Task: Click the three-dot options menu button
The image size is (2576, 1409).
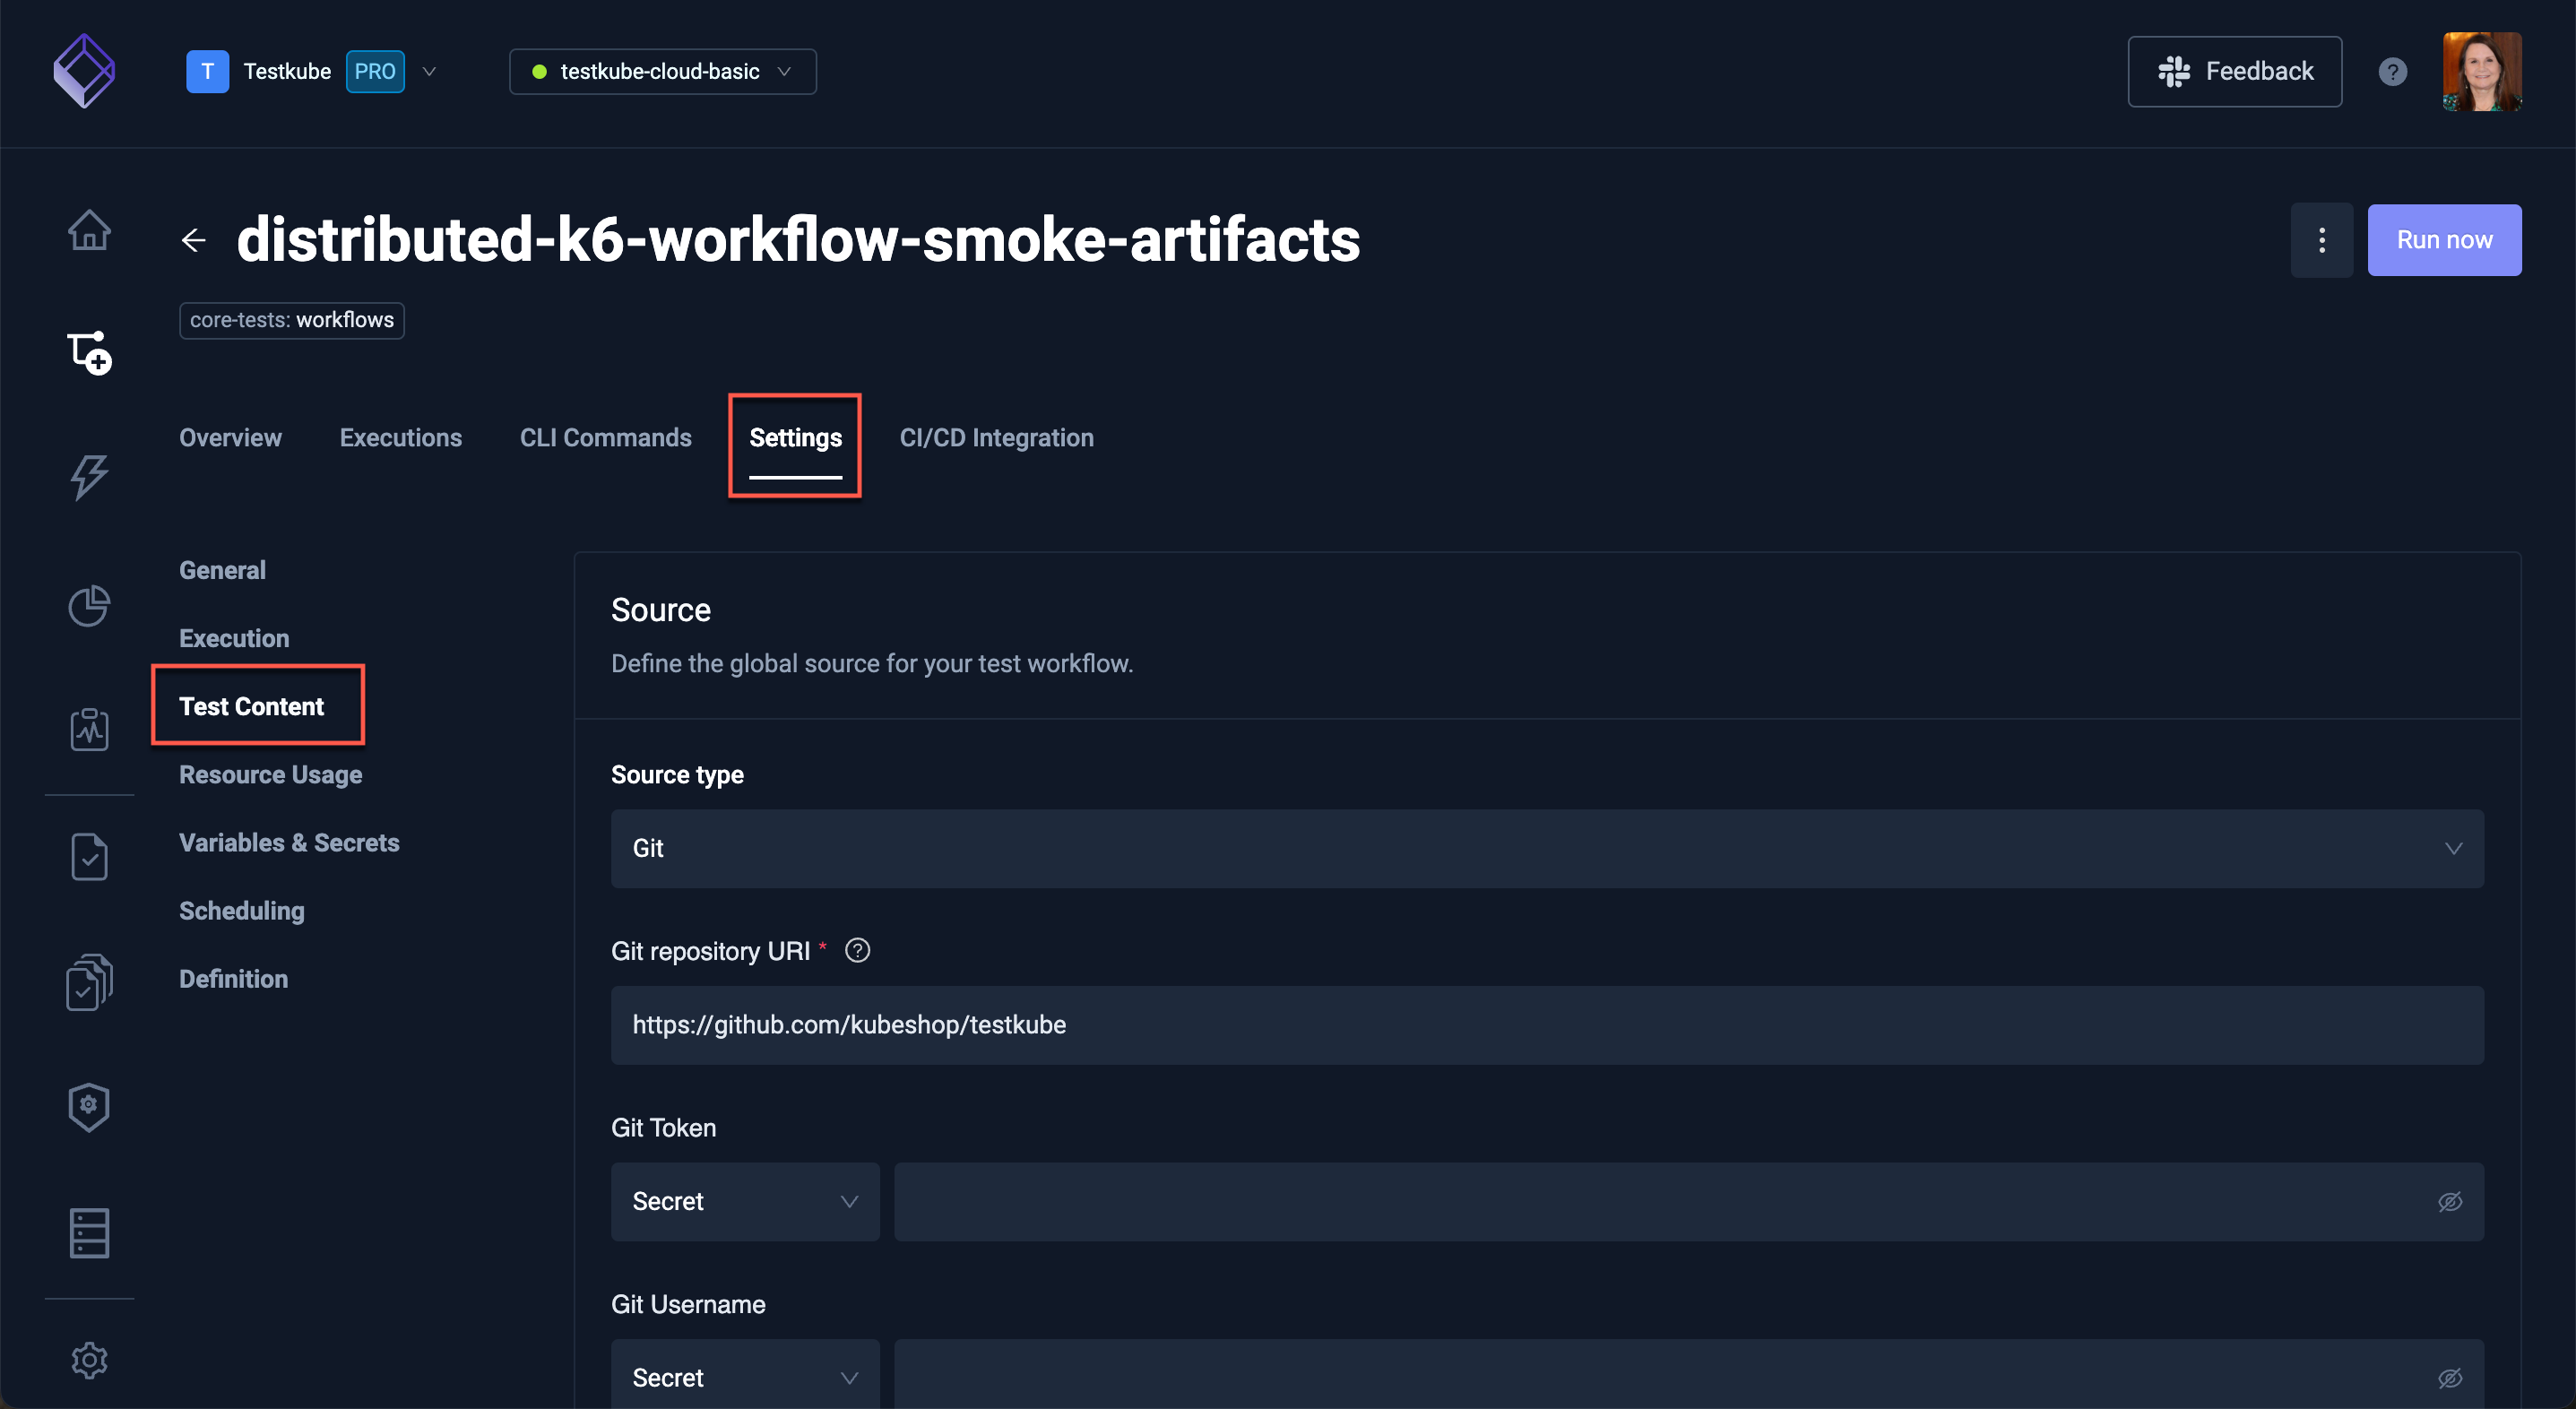Action: point(2321,239)
